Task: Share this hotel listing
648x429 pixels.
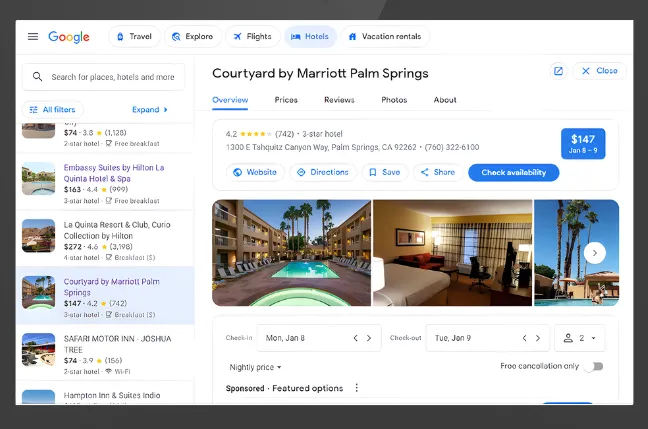Action: (437, 172)
